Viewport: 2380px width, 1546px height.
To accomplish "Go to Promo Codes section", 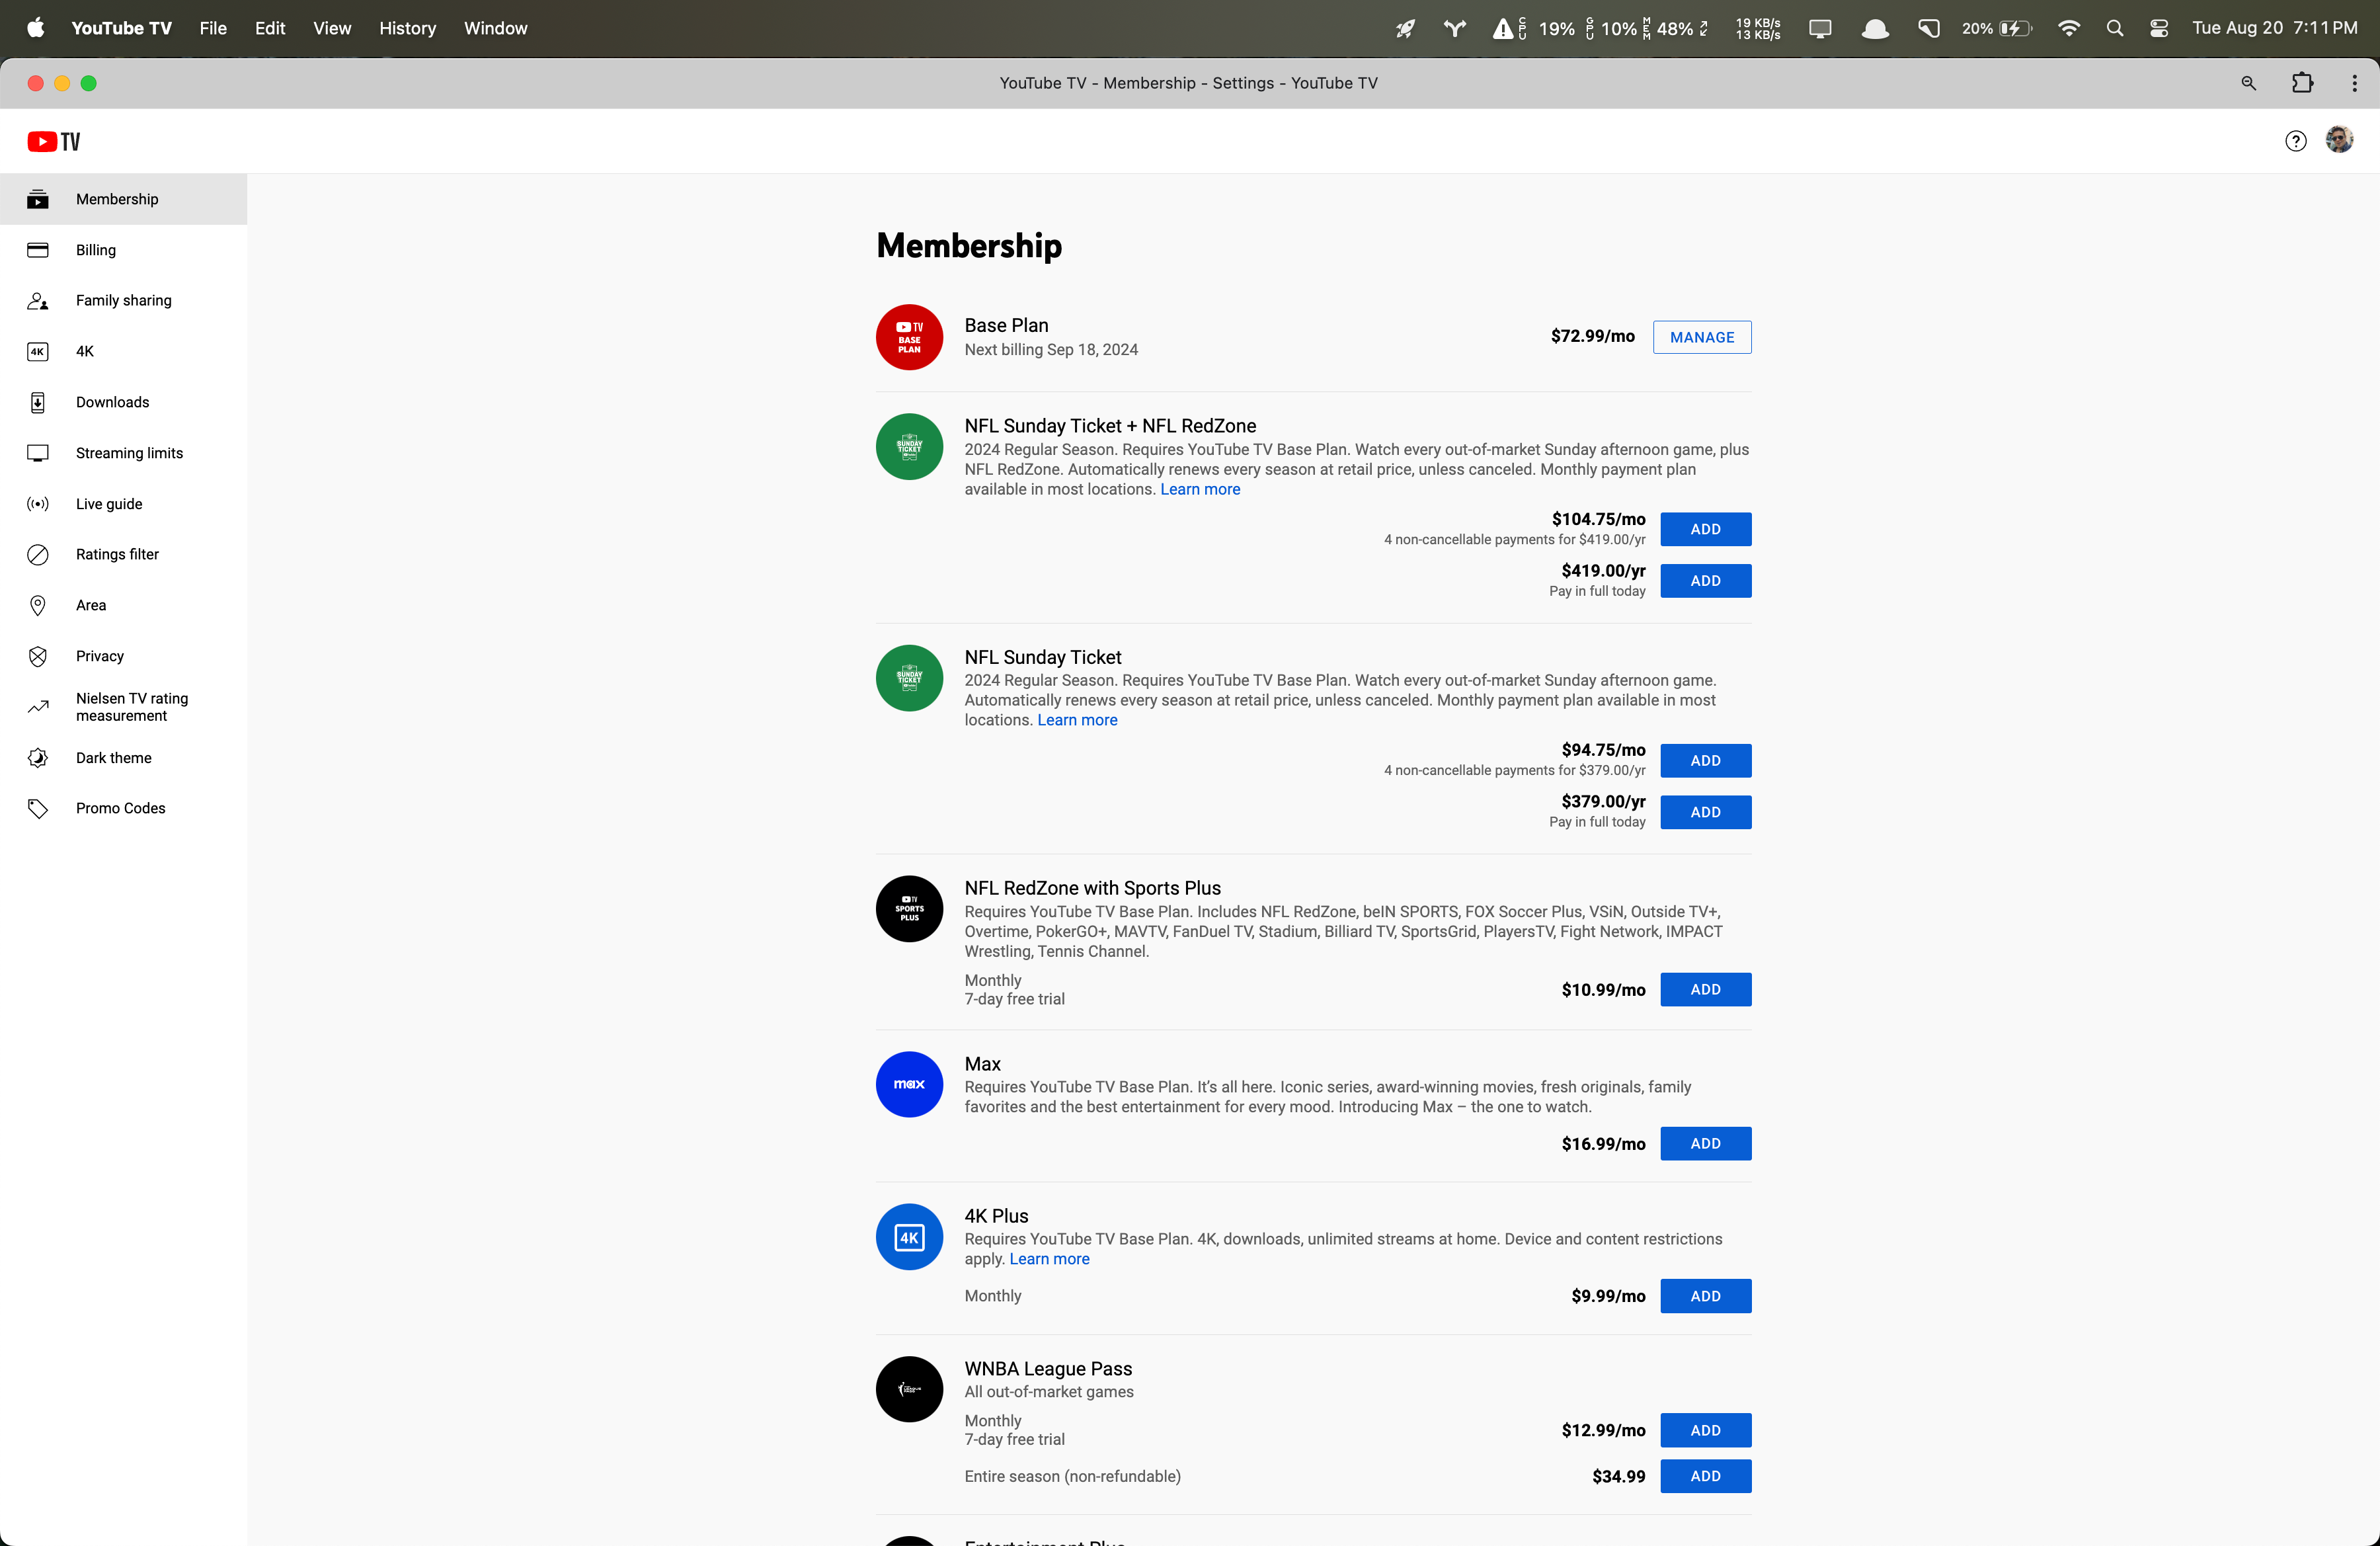I will pyautogui.click(x=120, y=808).
